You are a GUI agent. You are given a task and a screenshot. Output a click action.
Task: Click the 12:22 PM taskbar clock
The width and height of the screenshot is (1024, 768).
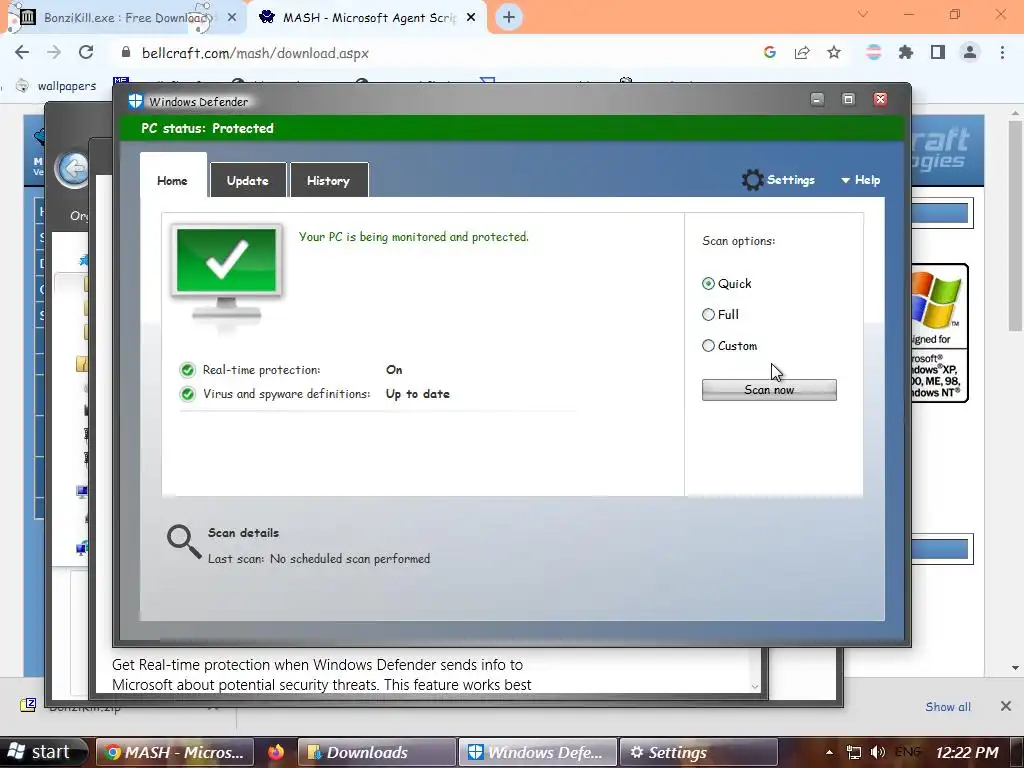point(967,752)
